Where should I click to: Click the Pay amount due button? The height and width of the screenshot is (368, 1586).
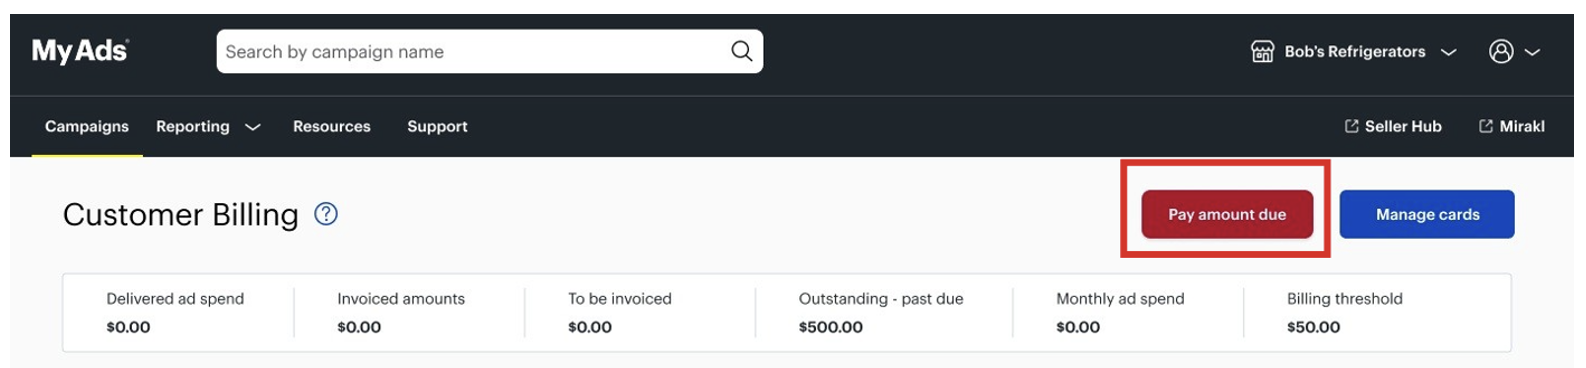click(x=1227, y=214)
